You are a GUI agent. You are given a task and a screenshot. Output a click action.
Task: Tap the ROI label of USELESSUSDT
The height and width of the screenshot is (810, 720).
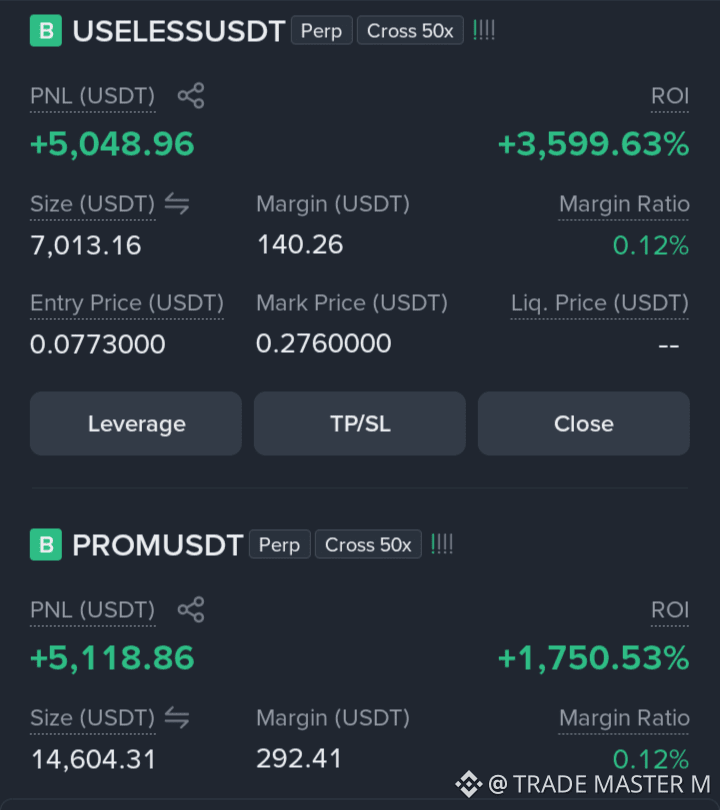(670, 97)
